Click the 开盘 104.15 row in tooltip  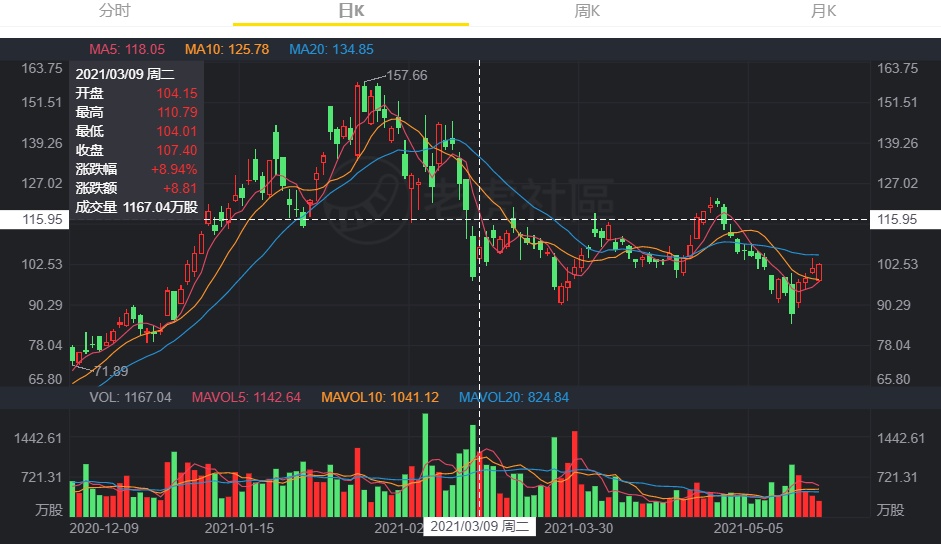click(x=136, y=93)
